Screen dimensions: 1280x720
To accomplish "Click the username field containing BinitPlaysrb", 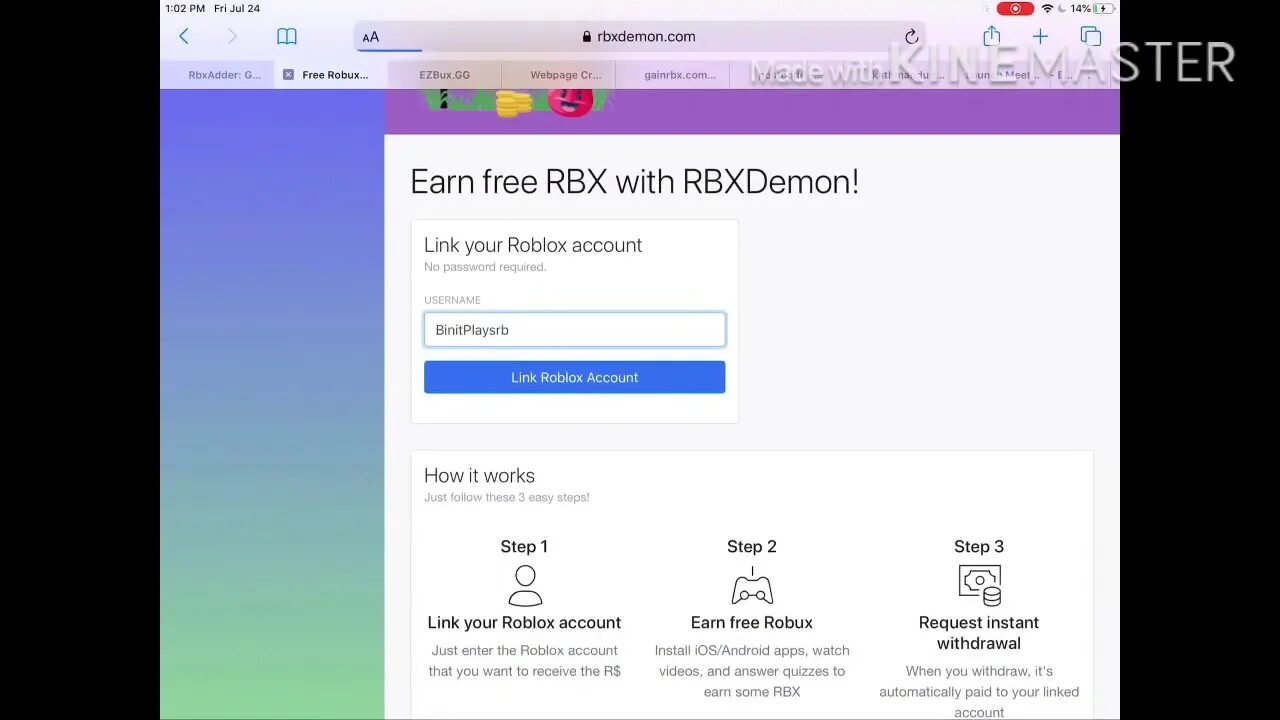I will click(x=574, y=330).
